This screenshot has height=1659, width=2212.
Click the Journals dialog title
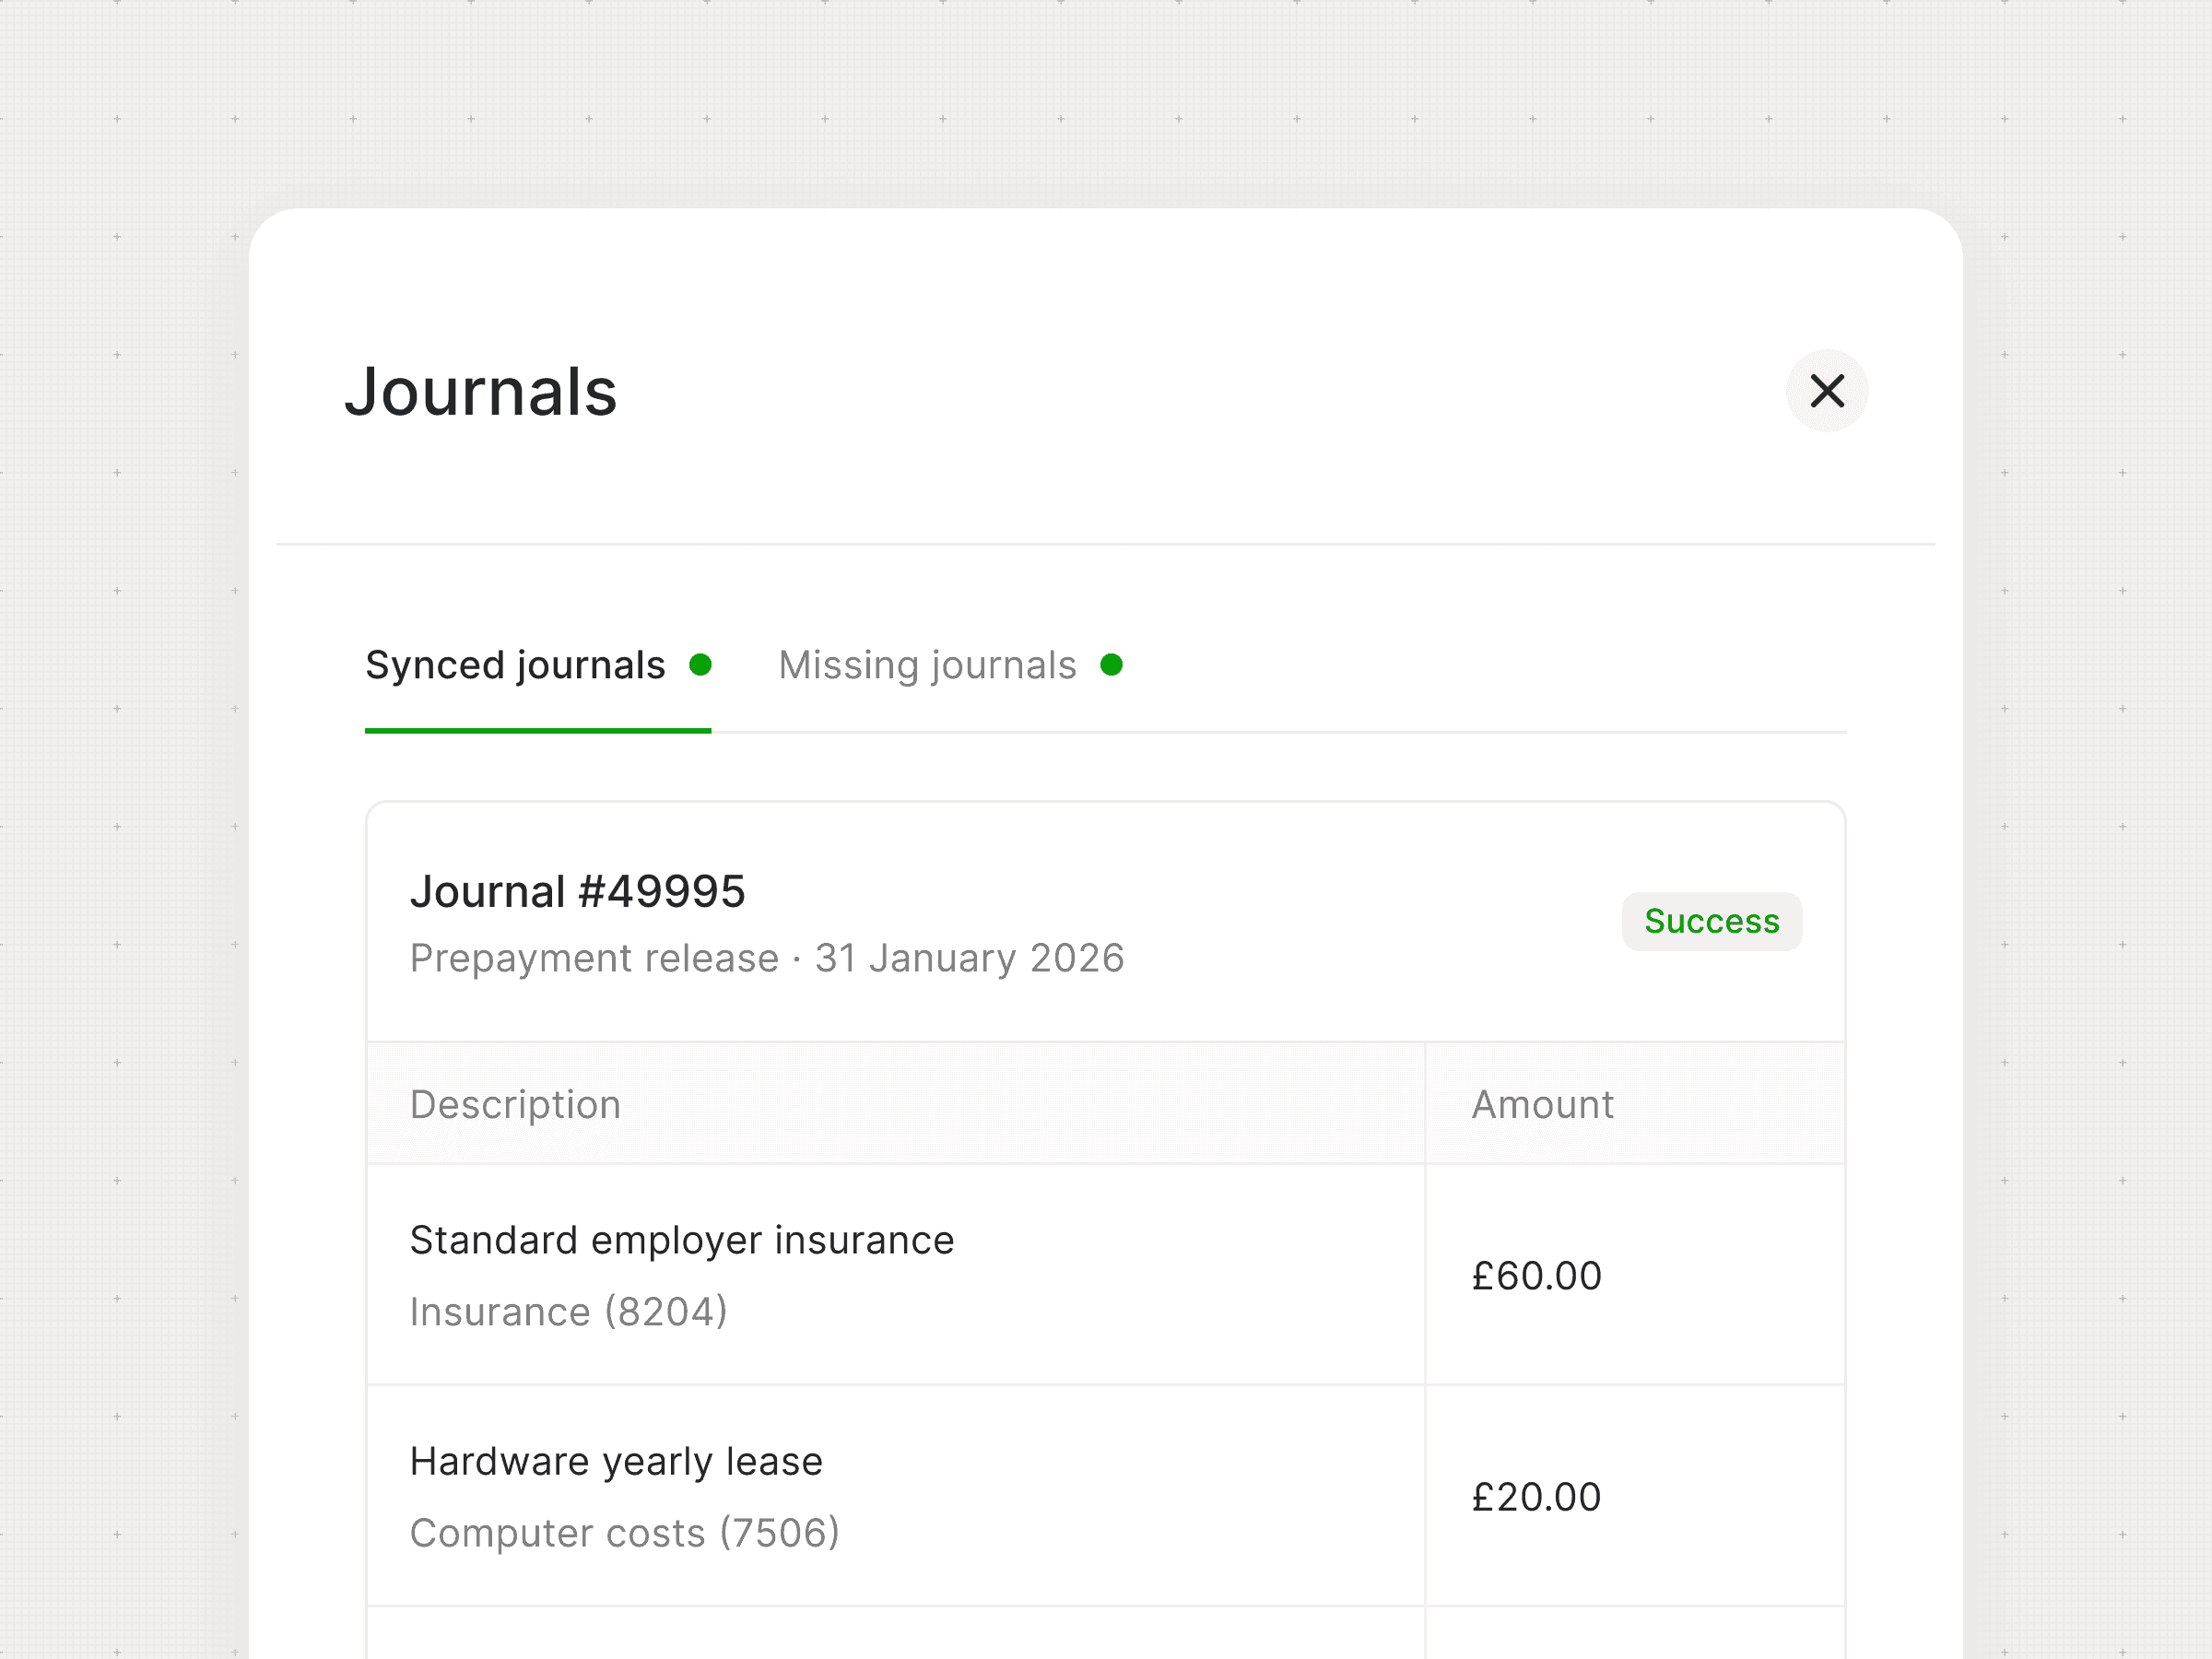pos(481,391)
